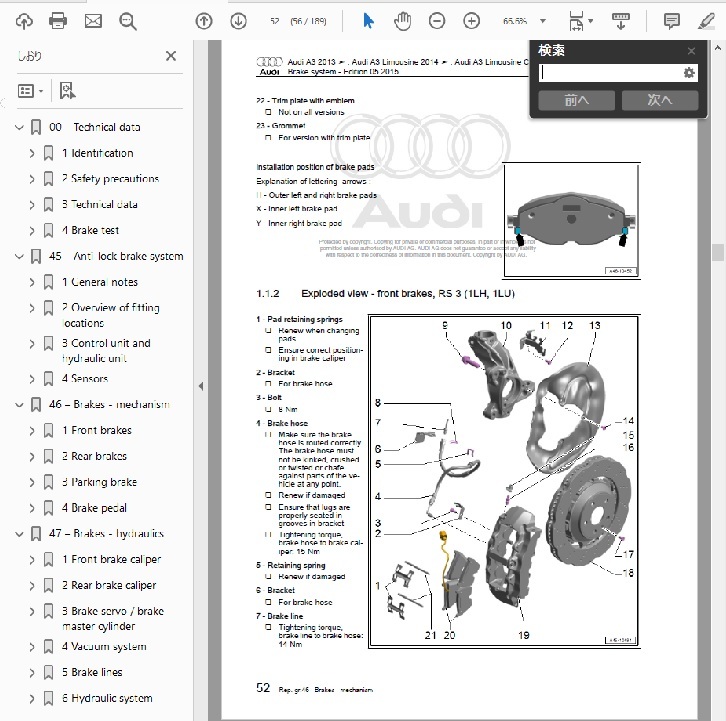Collapse the 00 Technical data section
This screenshot has height=721, width=726.
19,127
